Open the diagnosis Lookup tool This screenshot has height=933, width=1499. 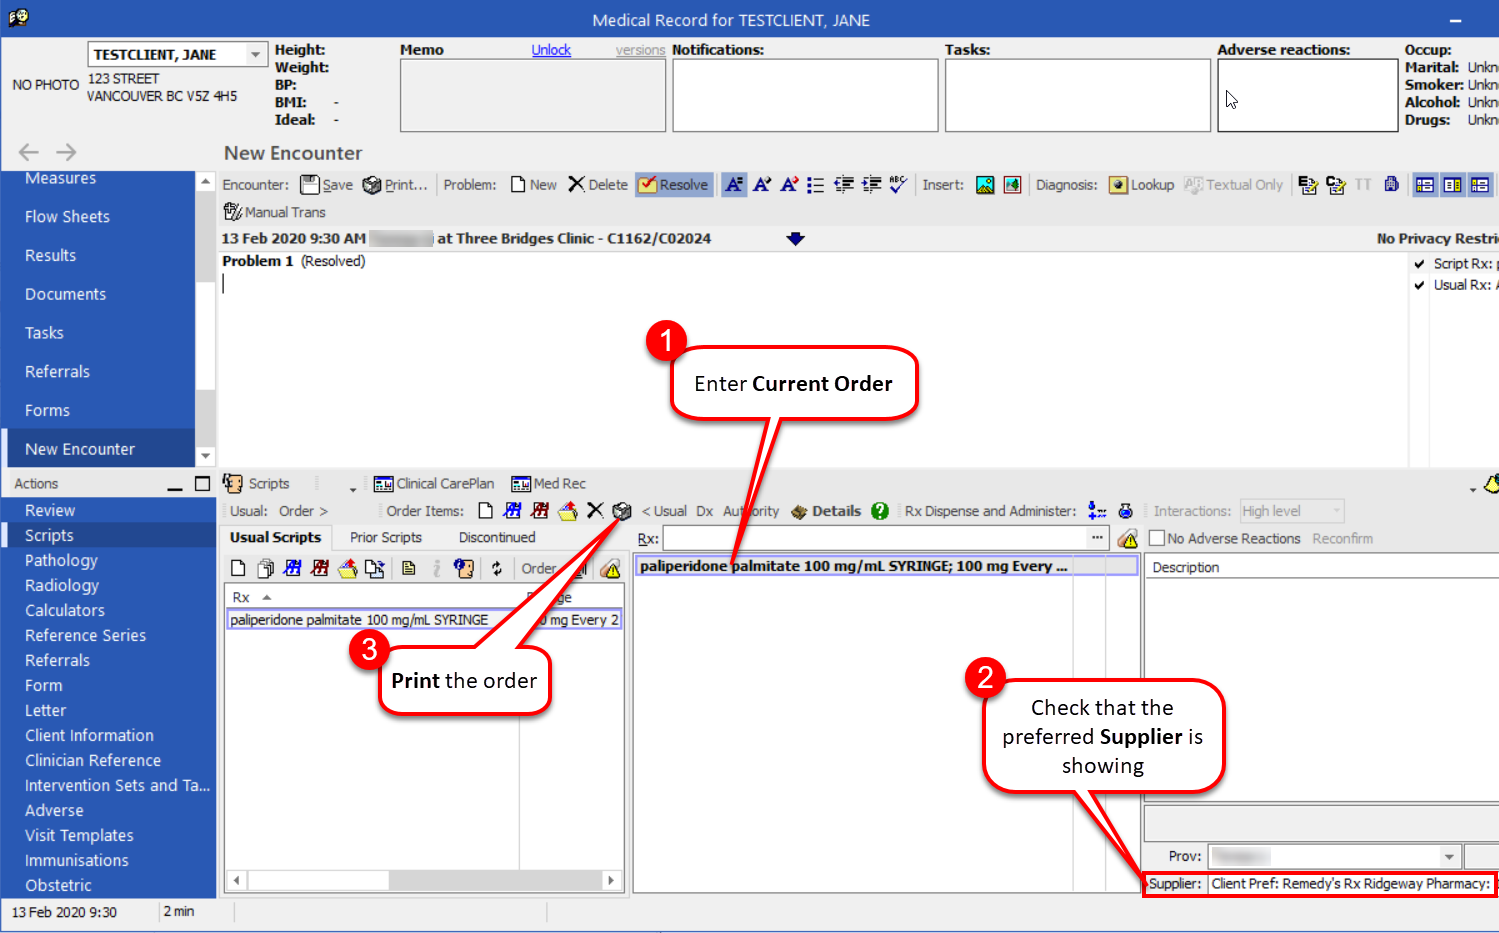click(x=1141, y=185)
